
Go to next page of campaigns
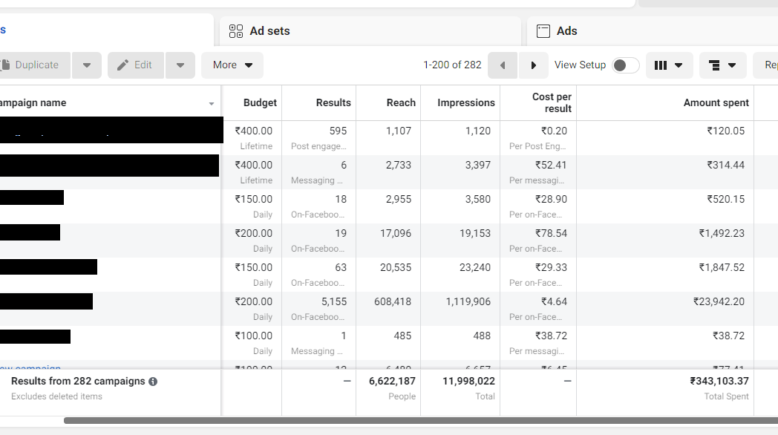533,65
